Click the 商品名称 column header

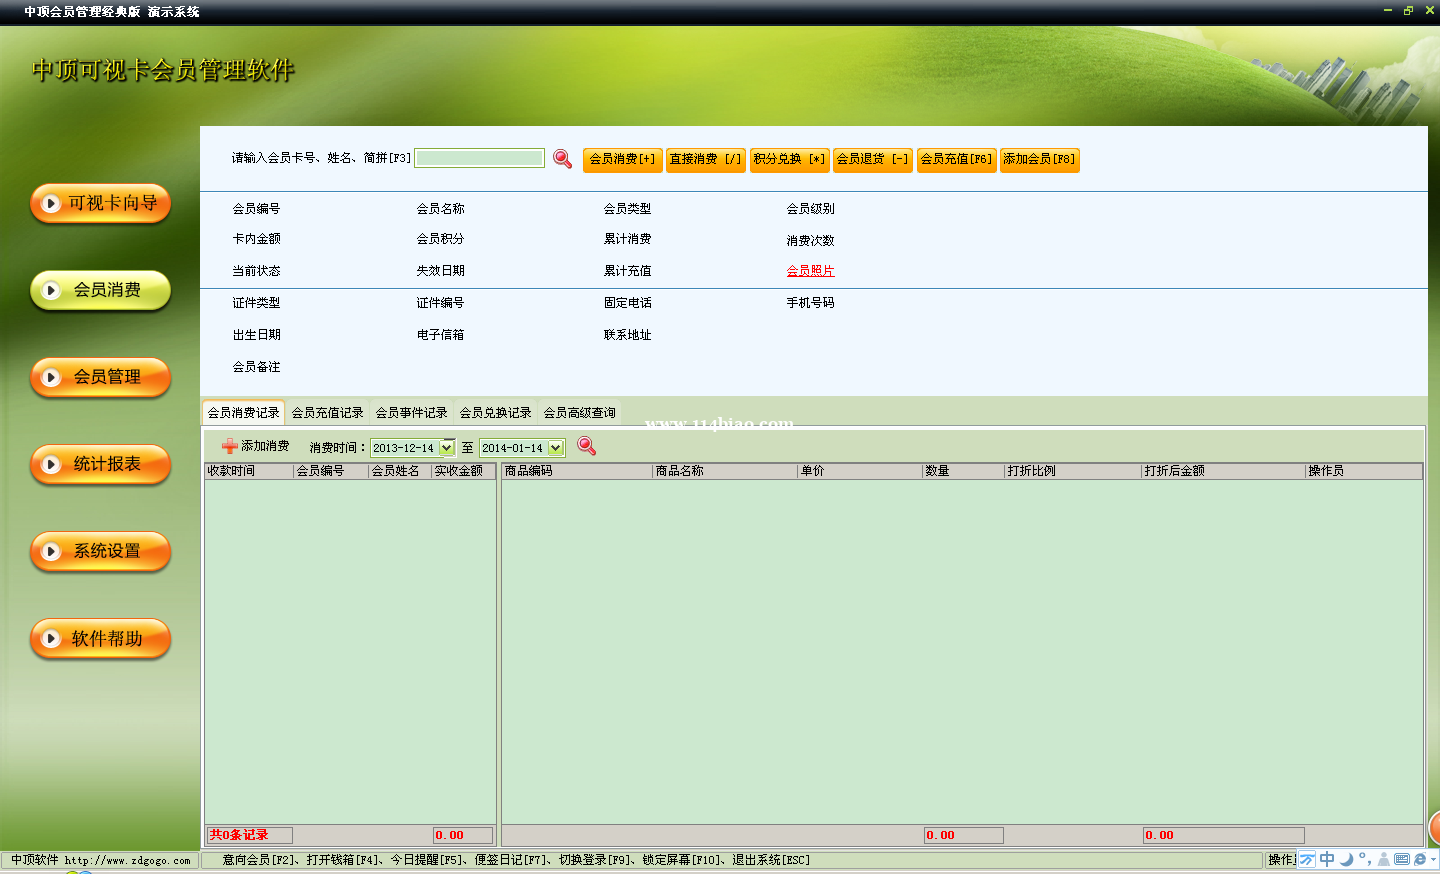(725, 471)
